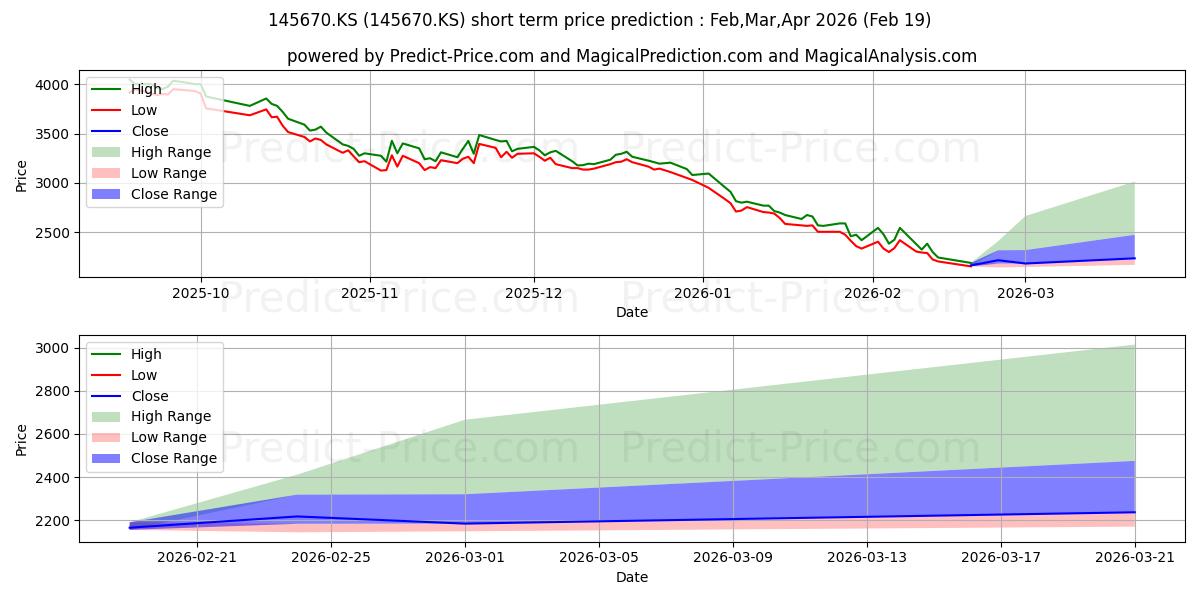1200x600 pixels.
Task: Click the '3000' y-axis tick in lower chart
Action: click(54, 348)
